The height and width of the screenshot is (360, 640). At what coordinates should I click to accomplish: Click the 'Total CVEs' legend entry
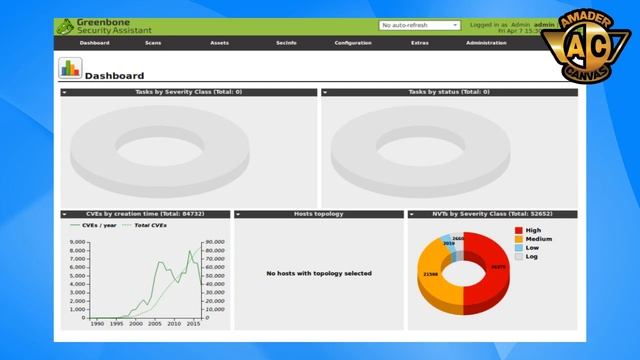144,225
